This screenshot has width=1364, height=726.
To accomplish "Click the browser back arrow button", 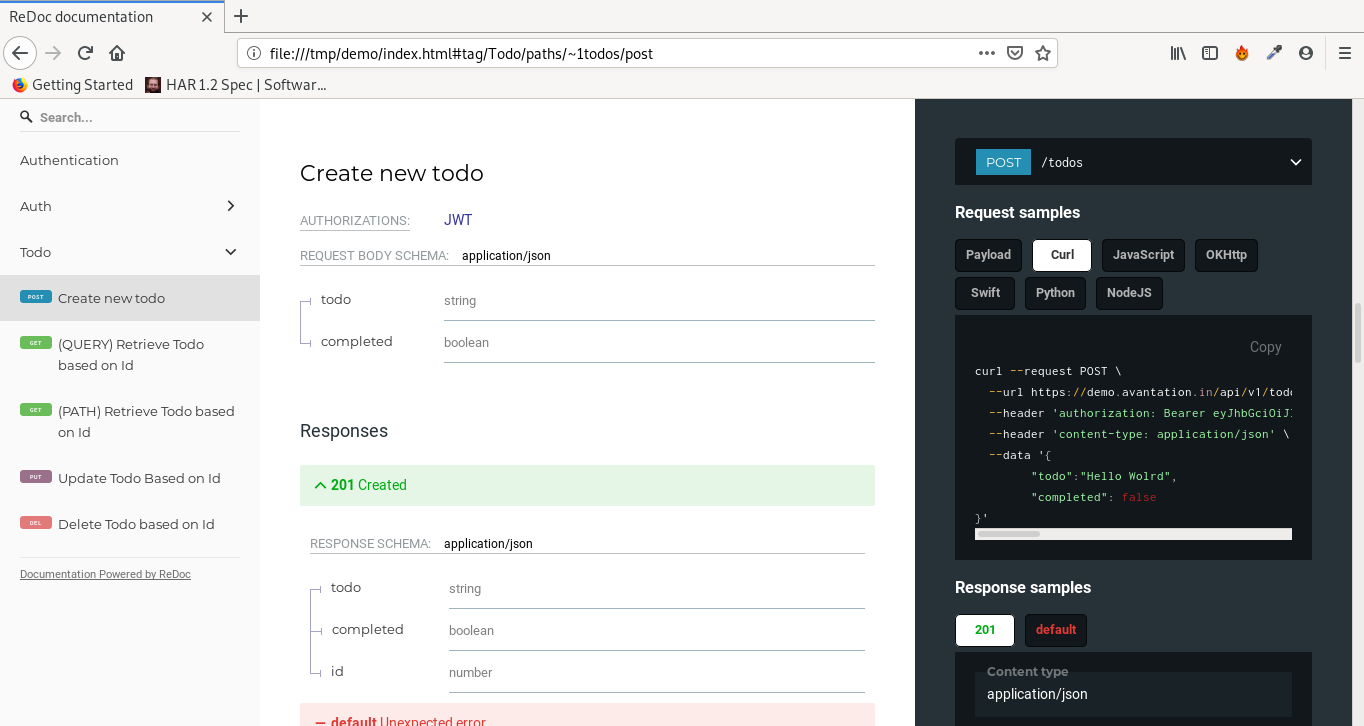I will click(20, 53).
